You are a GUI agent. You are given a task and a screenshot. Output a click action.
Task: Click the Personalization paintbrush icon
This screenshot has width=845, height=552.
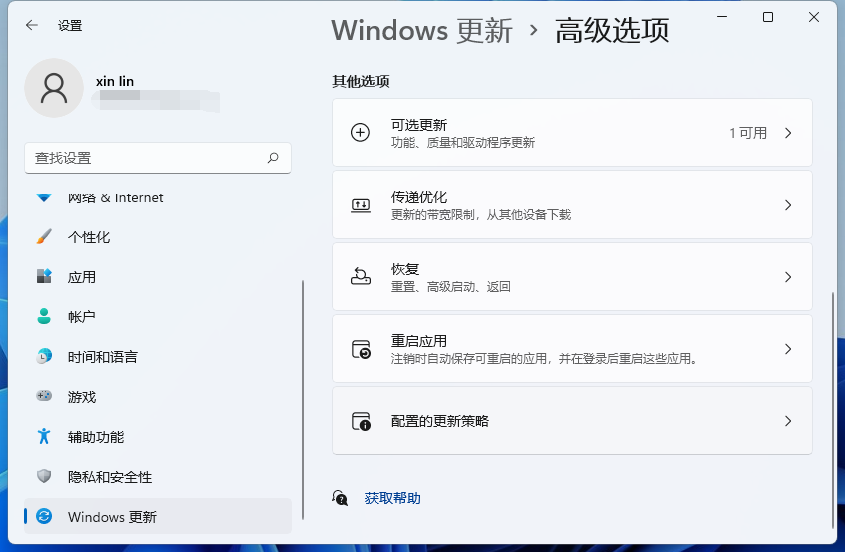(44, 237)
